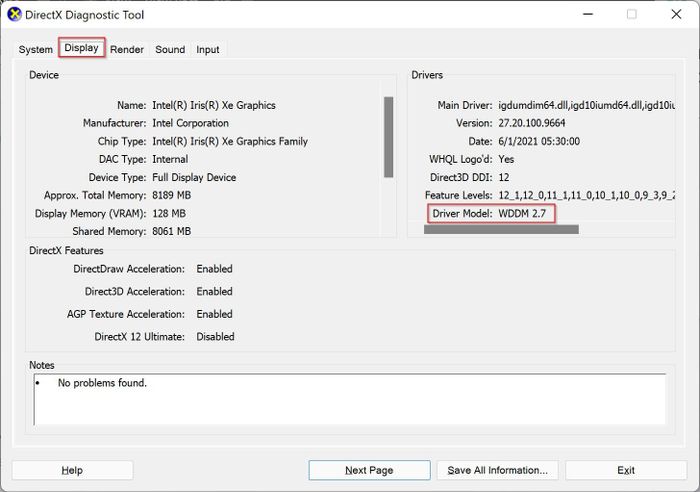Open the Input tab
Screen dimensions: 700x492
[x=208, y=50]
